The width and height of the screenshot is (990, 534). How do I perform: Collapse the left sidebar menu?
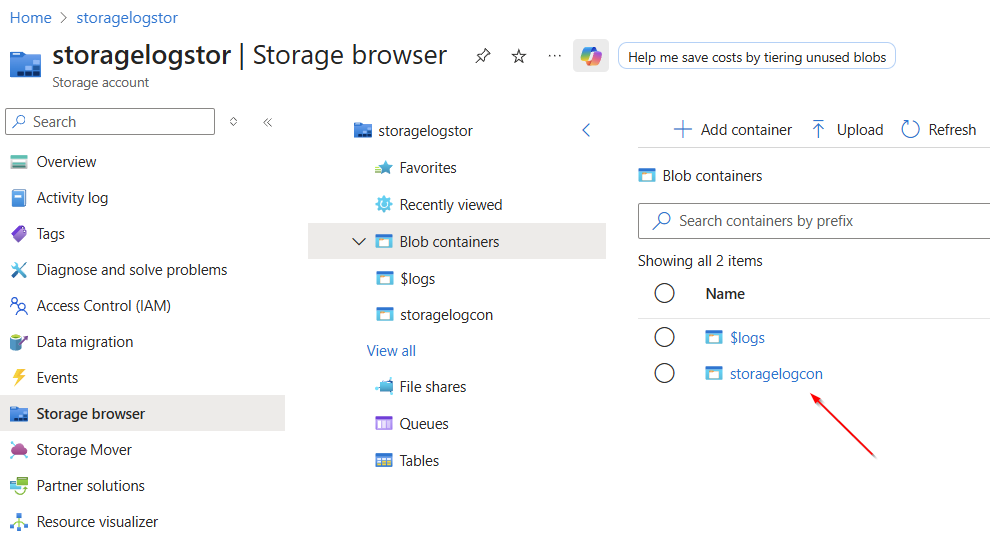267,122
